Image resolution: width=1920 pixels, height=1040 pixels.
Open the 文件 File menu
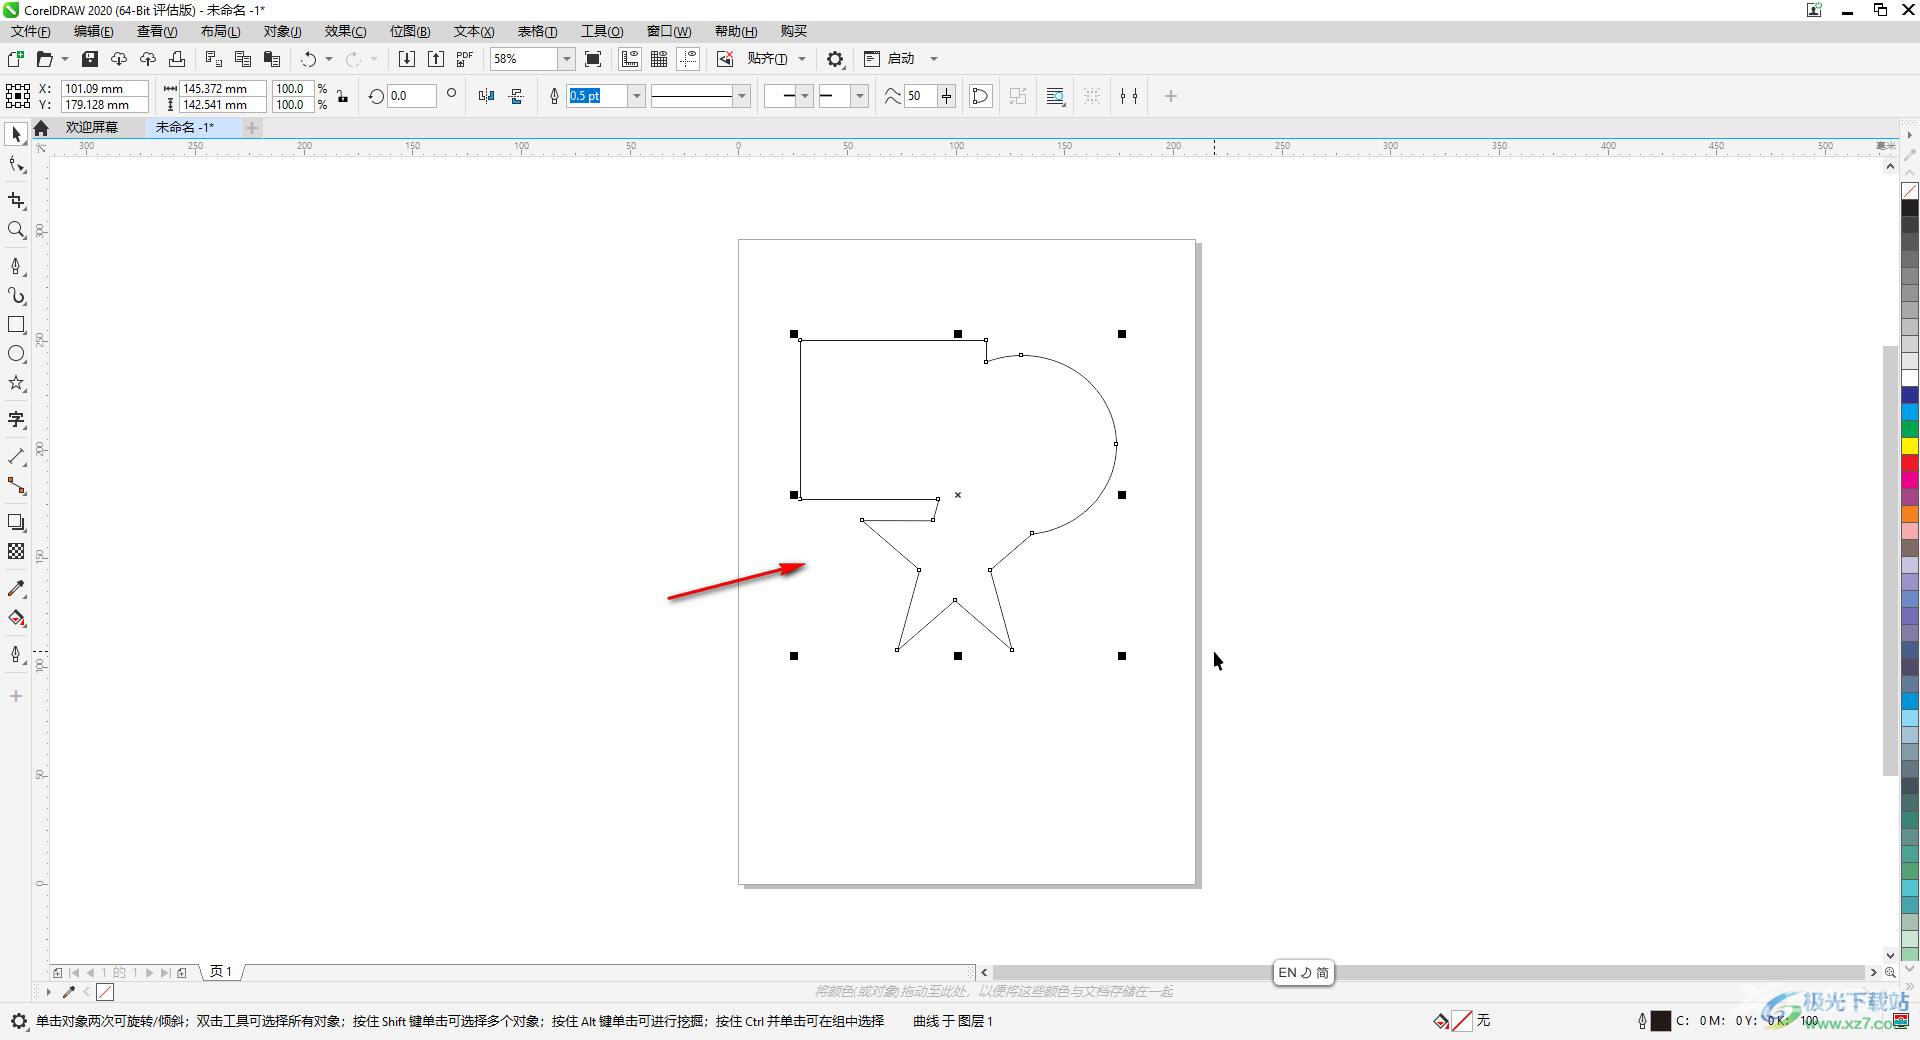[x=31, y=31]
